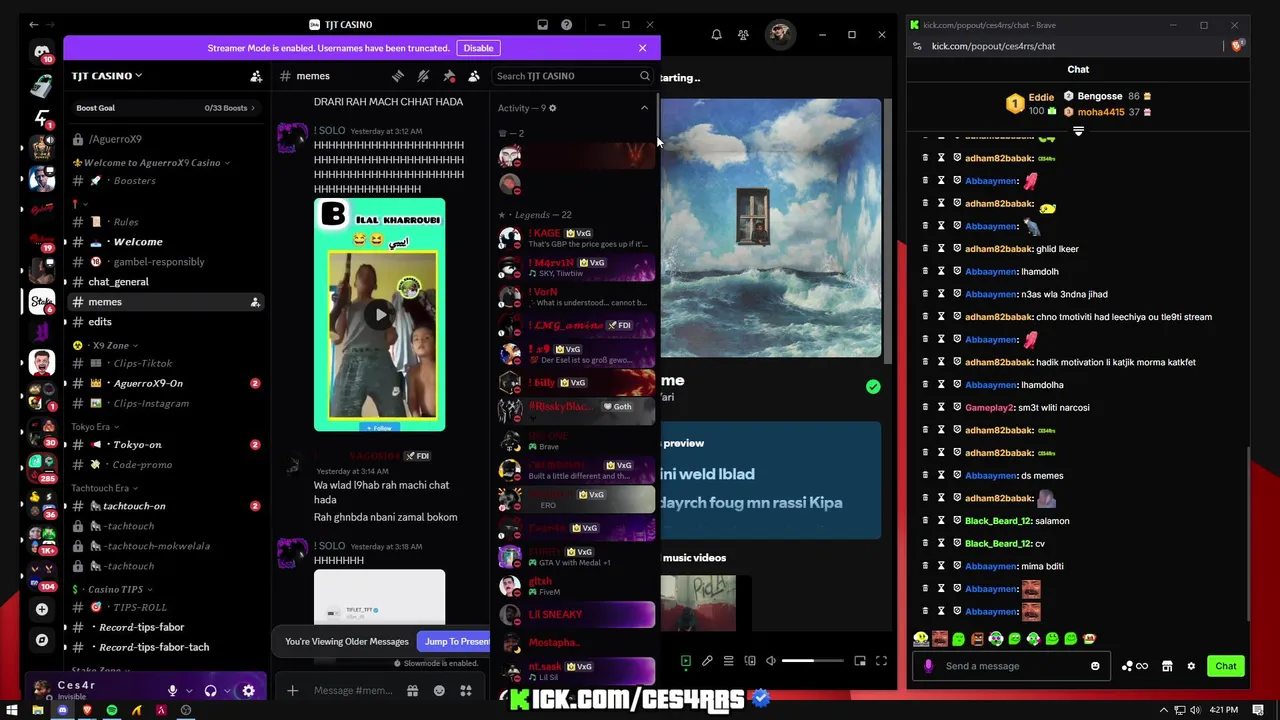The image size is (1280, 720).
Task: Toggle the member list icon
Action: 474,76
